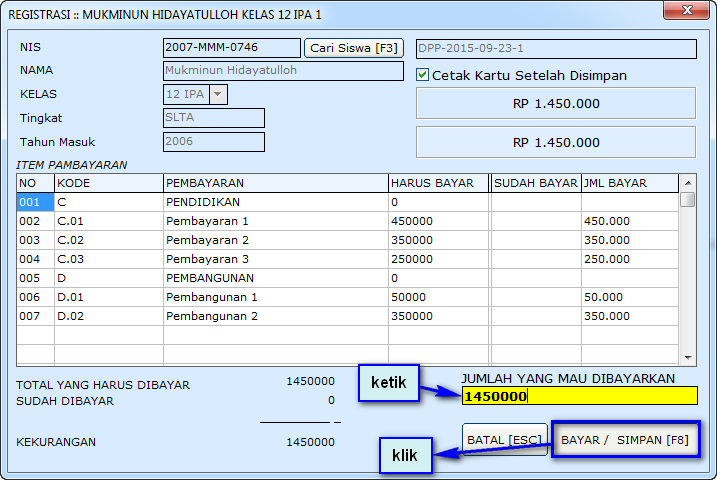Click the table scrollbar thumb
The image size is (717, 480).
687,200
